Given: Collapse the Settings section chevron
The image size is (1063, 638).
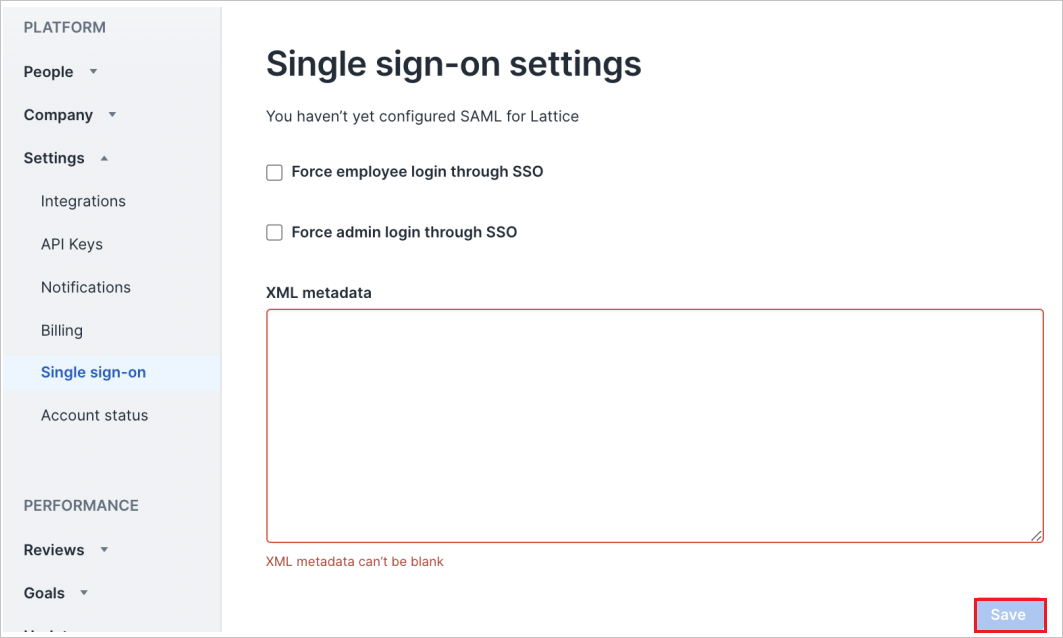Looking at the screenshot, I should click(x=104, y=158).
